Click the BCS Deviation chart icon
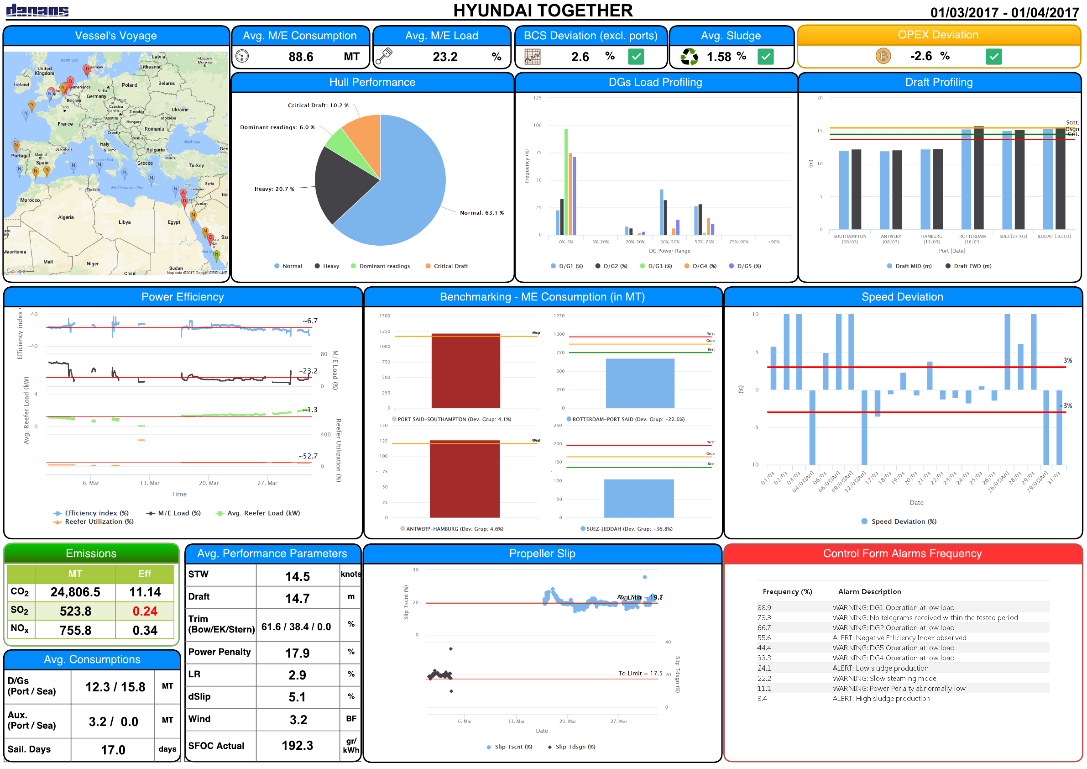 point(532,57)
